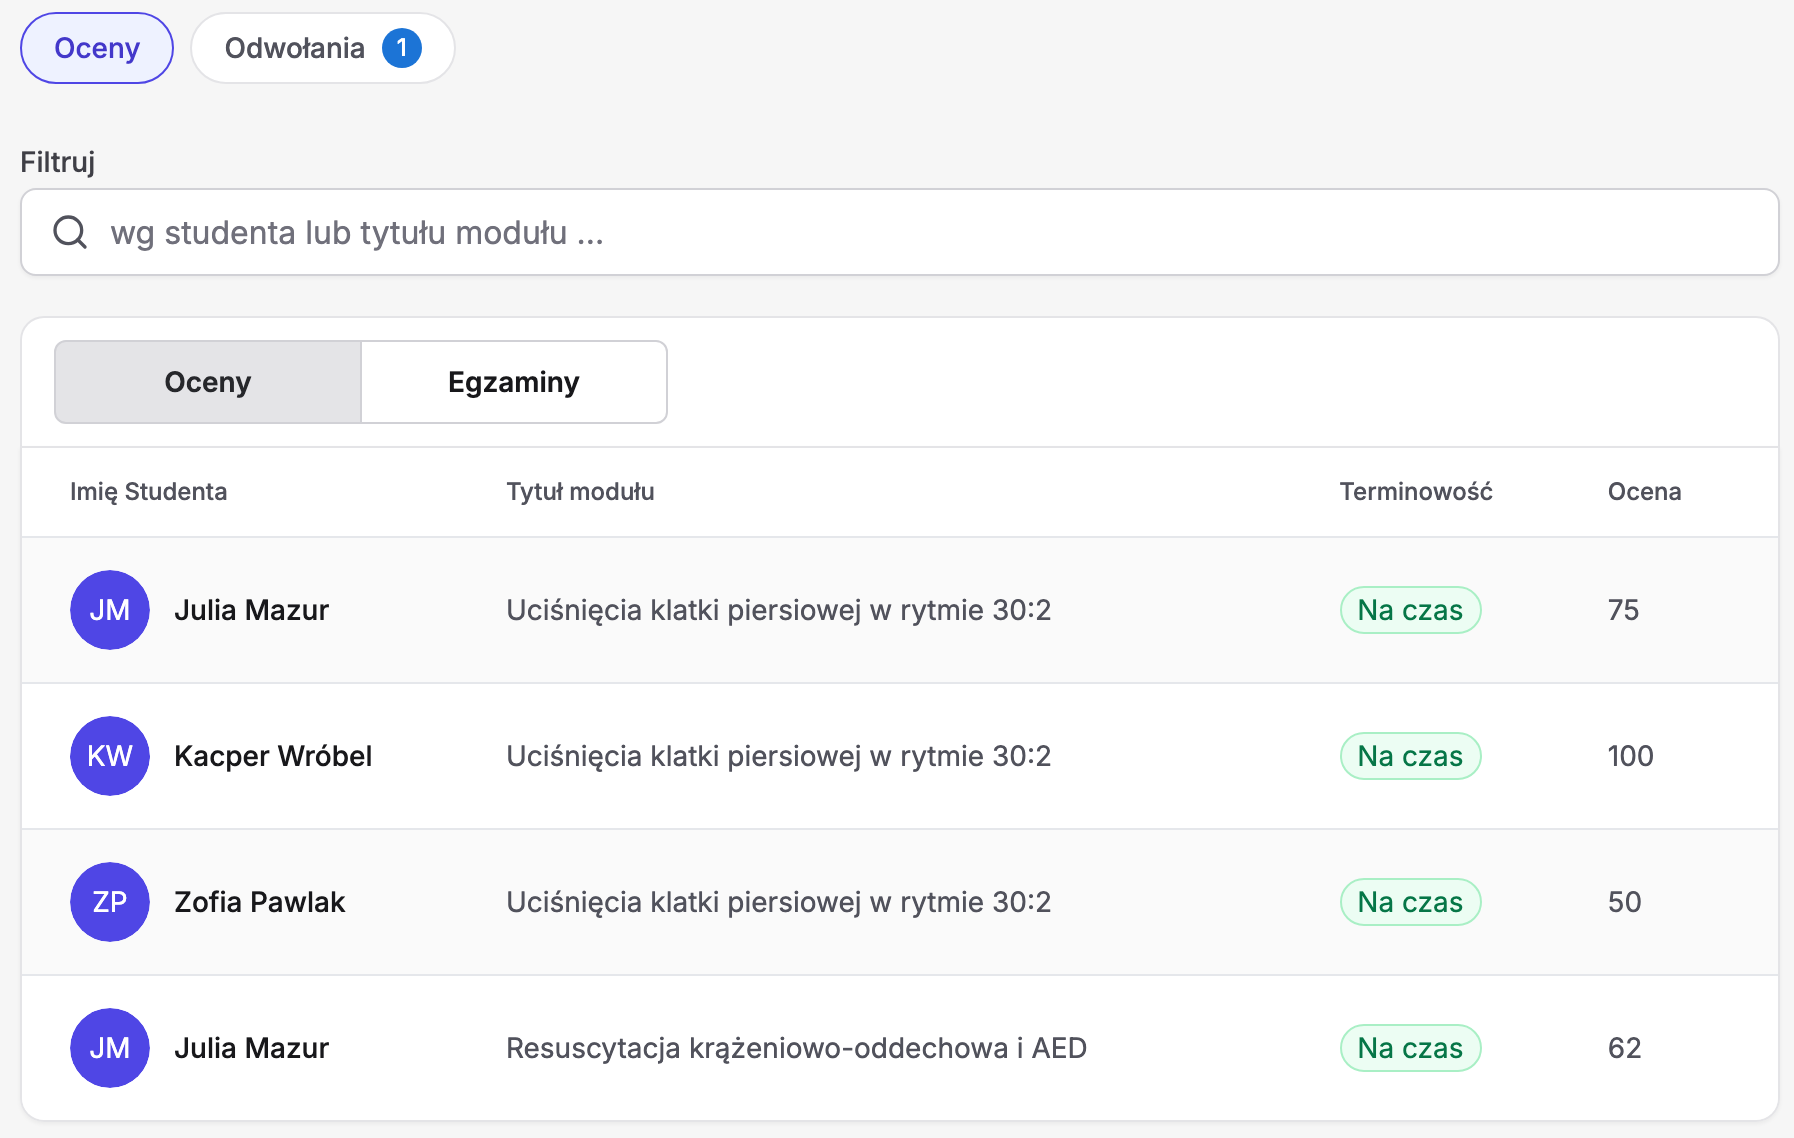The width and height of the screenshot is (1794, 1138).
Task: Open Julia Mazur in the Uciśnięcia row
Action: click(251, 610)
